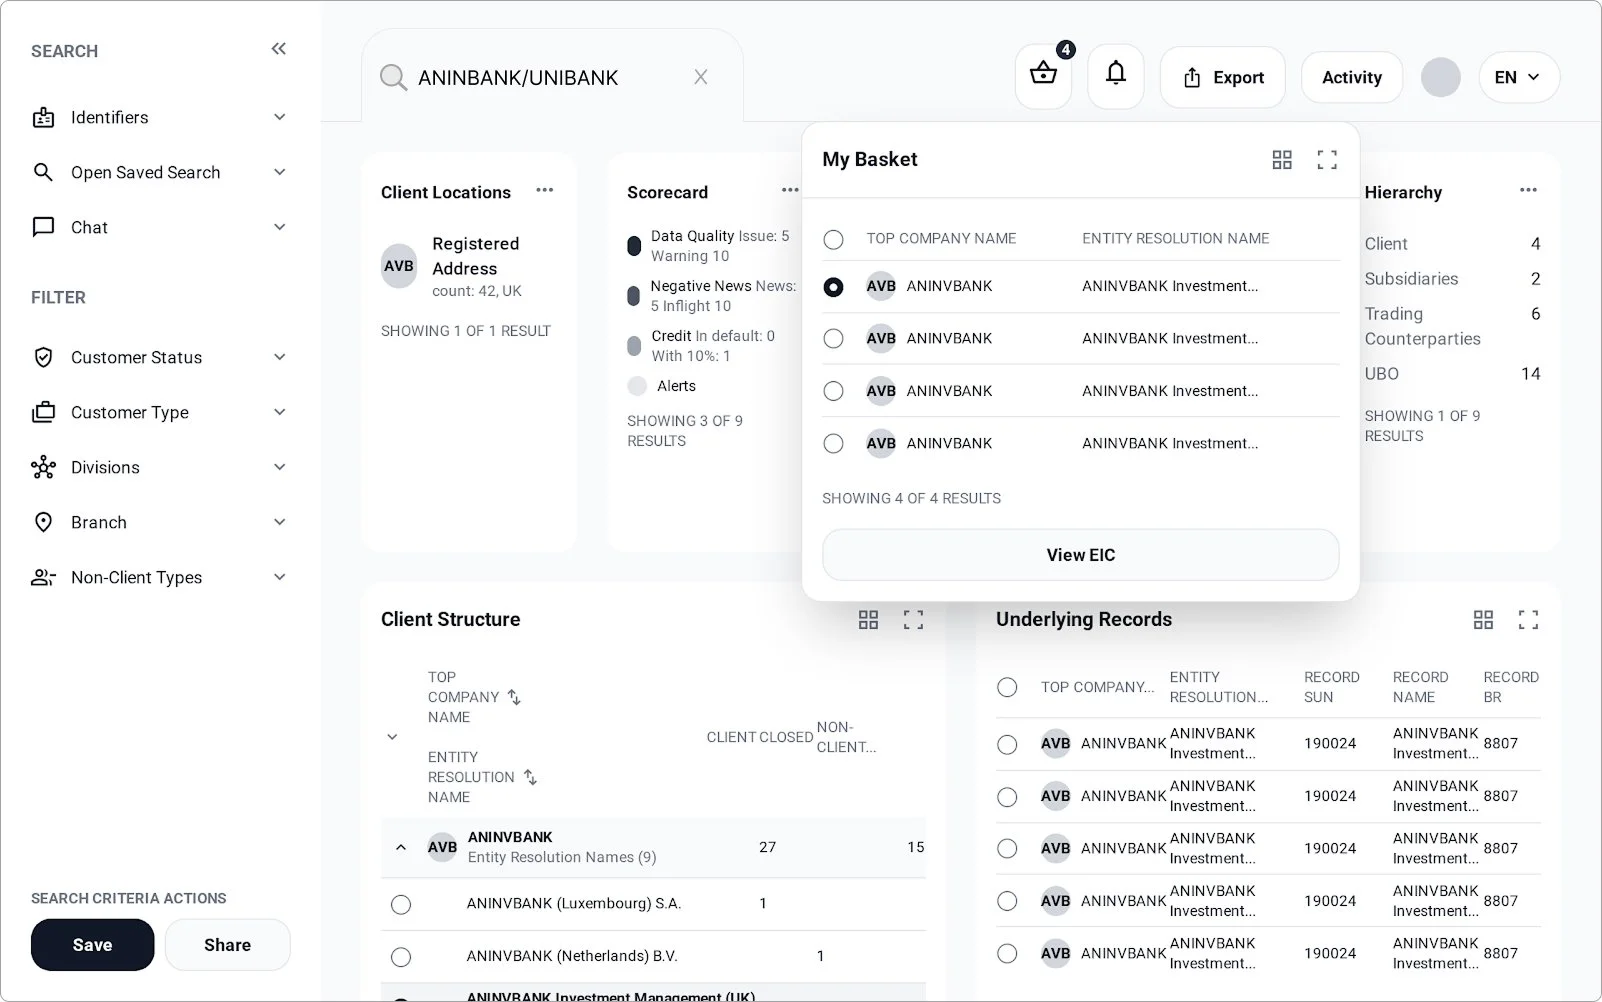Expand My Basket to fullscreen
1602x1002 pixels.
point(1327,159)
